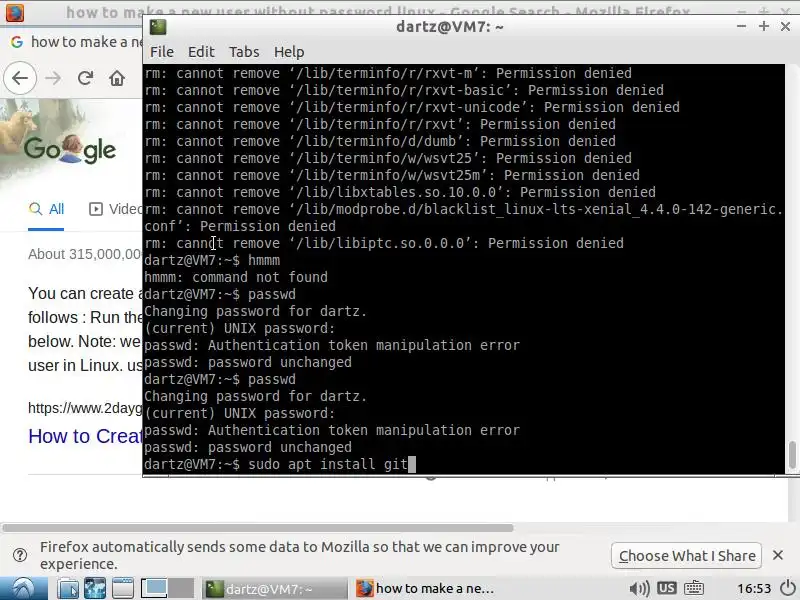Switch to second workspace in pager
This screenshot has width=800, height=600.
pyautogui.click(x=181, y=588)
